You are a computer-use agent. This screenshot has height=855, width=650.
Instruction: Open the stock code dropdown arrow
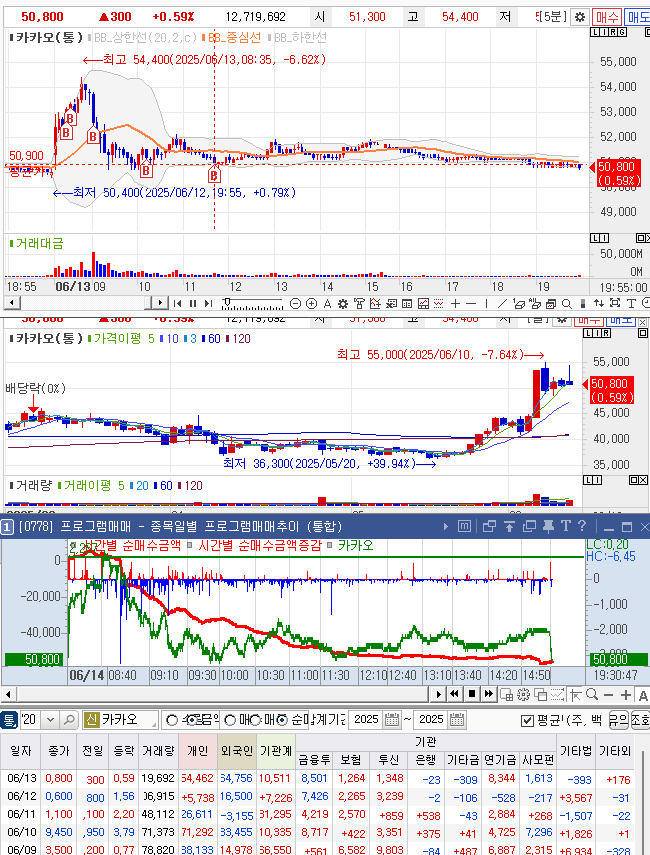[50, 720]
